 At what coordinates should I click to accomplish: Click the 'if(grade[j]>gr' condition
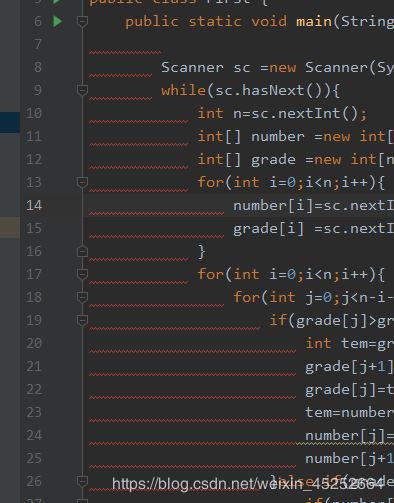pos(332,321)
